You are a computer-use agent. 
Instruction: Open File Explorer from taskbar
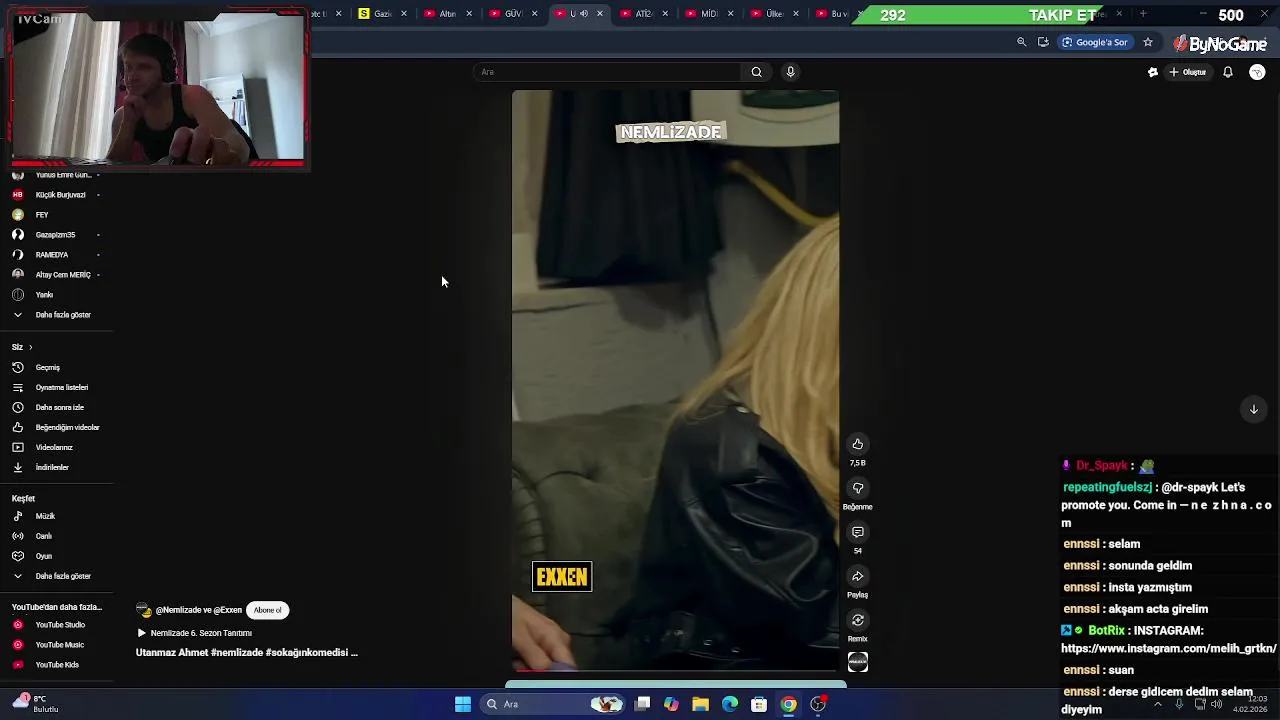click(700, 704)
